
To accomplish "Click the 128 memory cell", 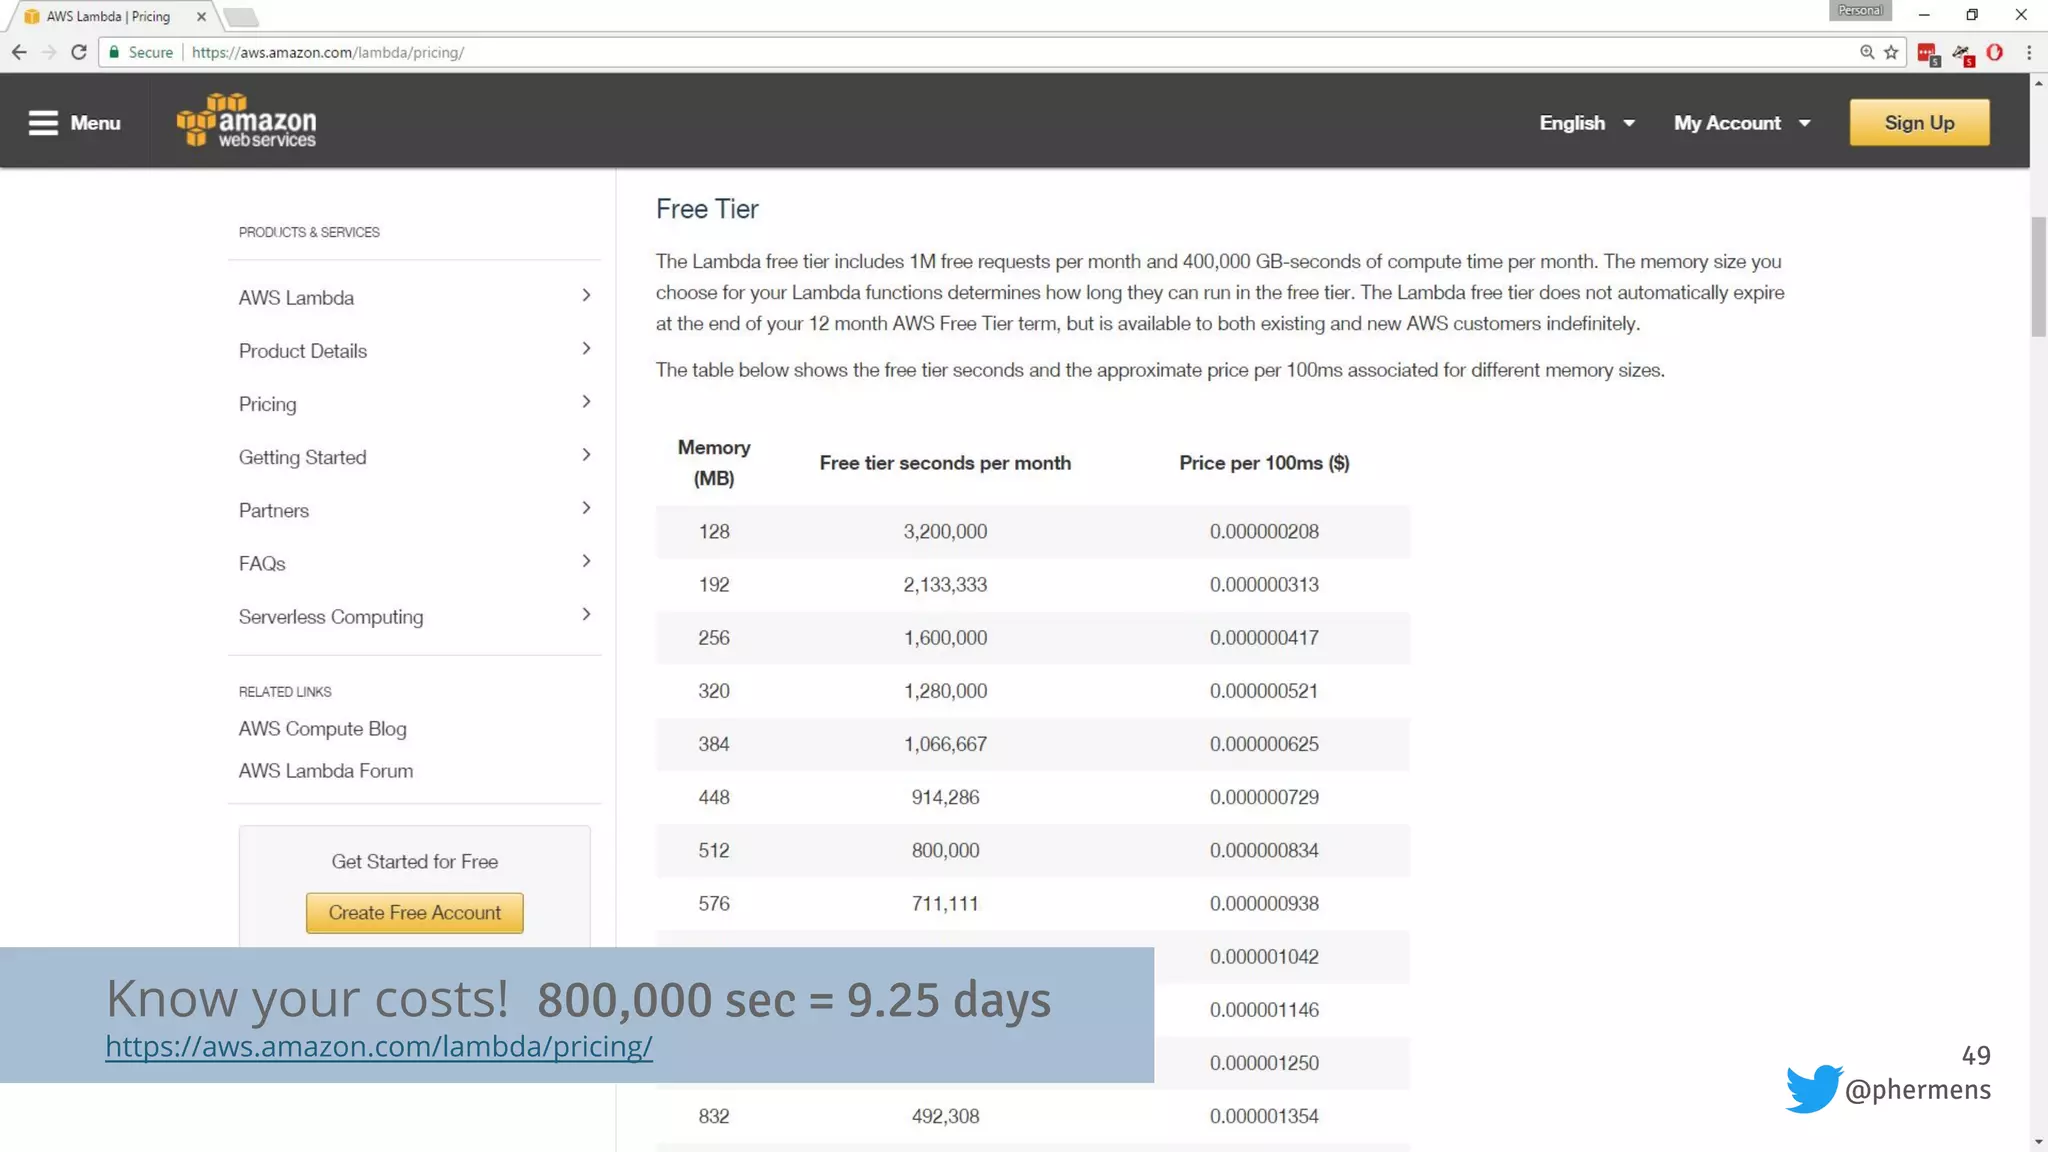I will [x=713, y=531].
